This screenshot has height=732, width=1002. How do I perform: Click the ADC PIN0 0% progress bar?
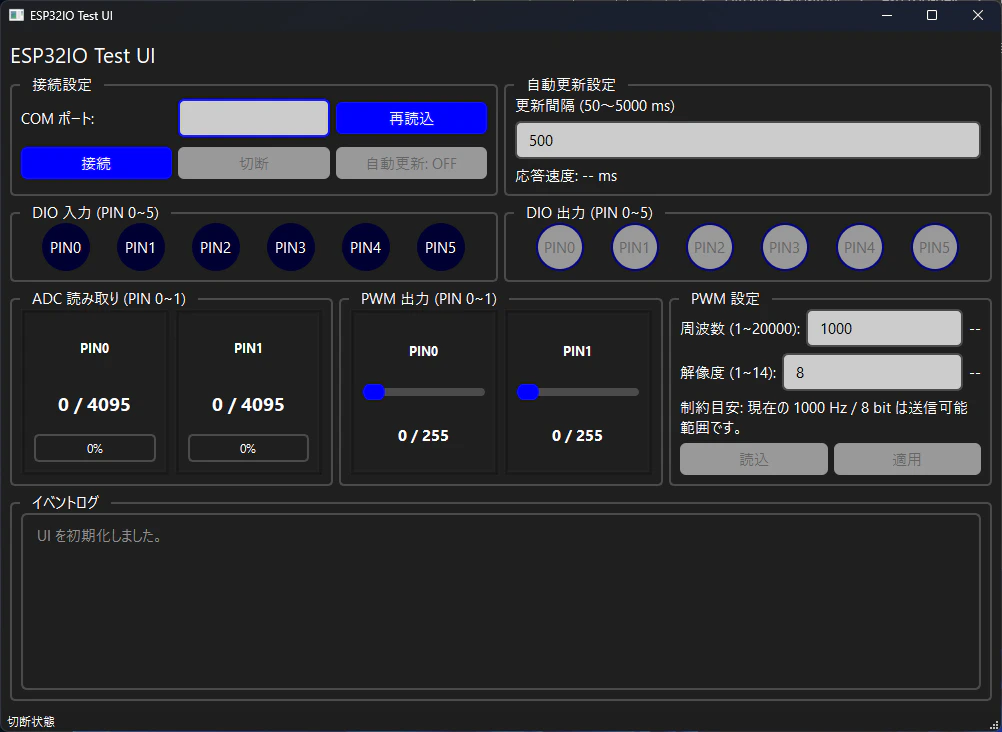point(95,448)
